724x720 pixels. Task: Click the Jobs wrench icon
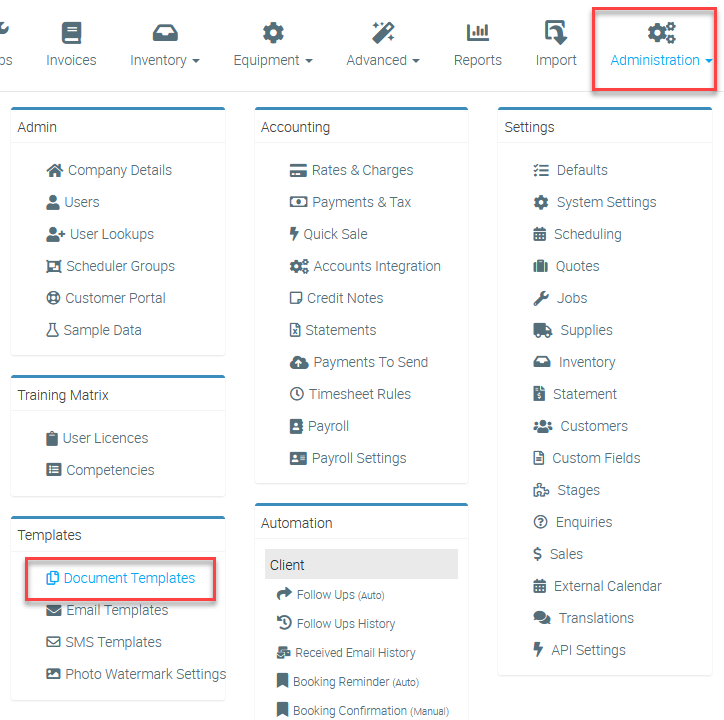541,298
